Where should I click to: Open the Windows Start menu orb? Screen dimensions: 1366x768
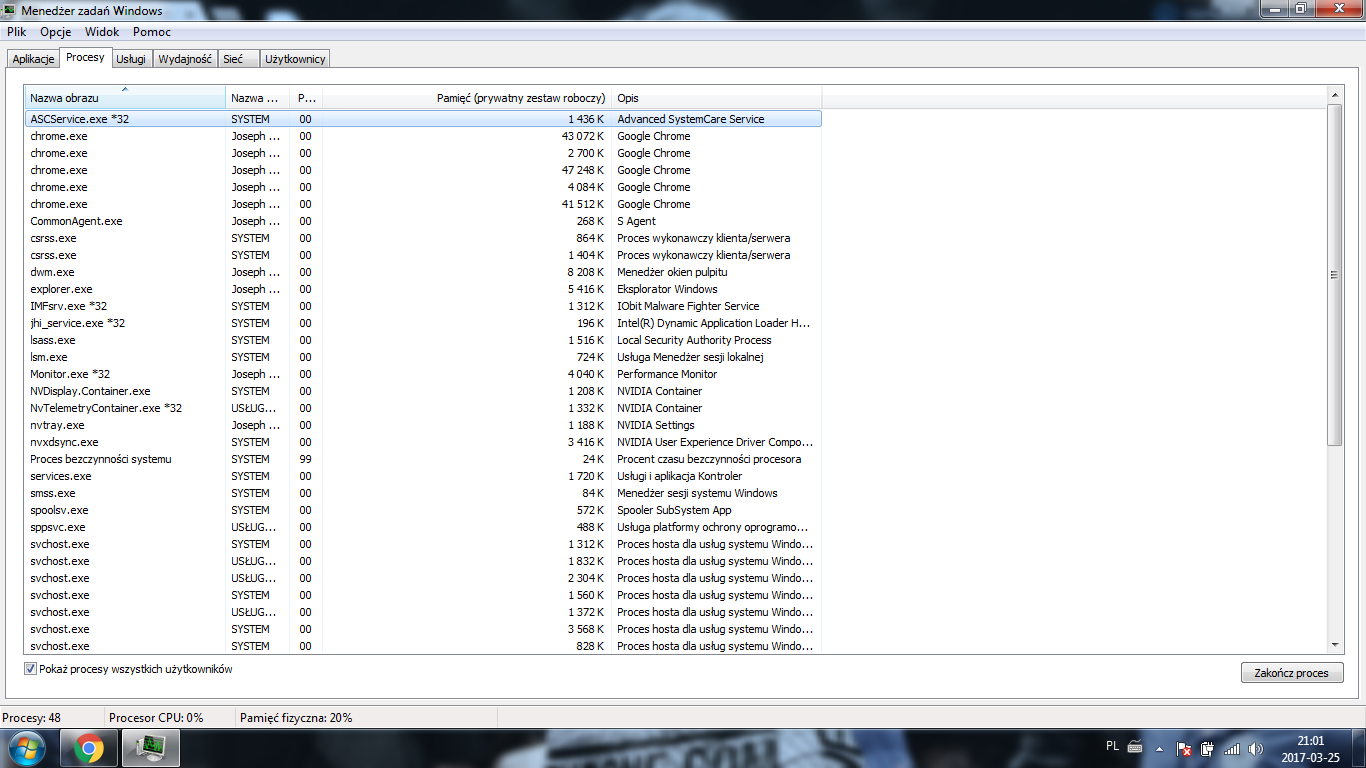(x=27, y=747)
